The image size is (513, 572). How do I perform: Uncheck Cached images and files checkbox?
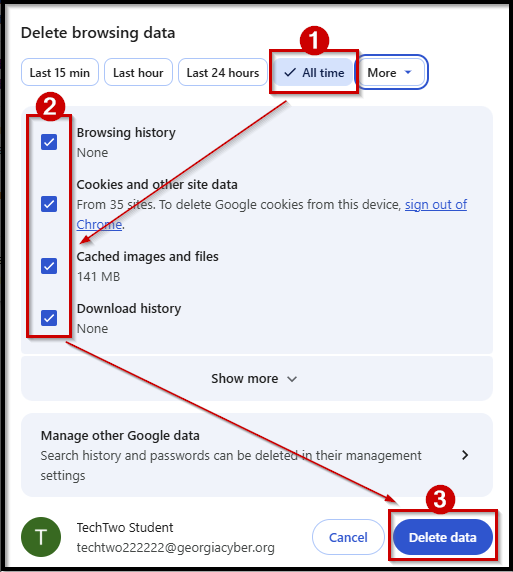click(x=49, y=266)
